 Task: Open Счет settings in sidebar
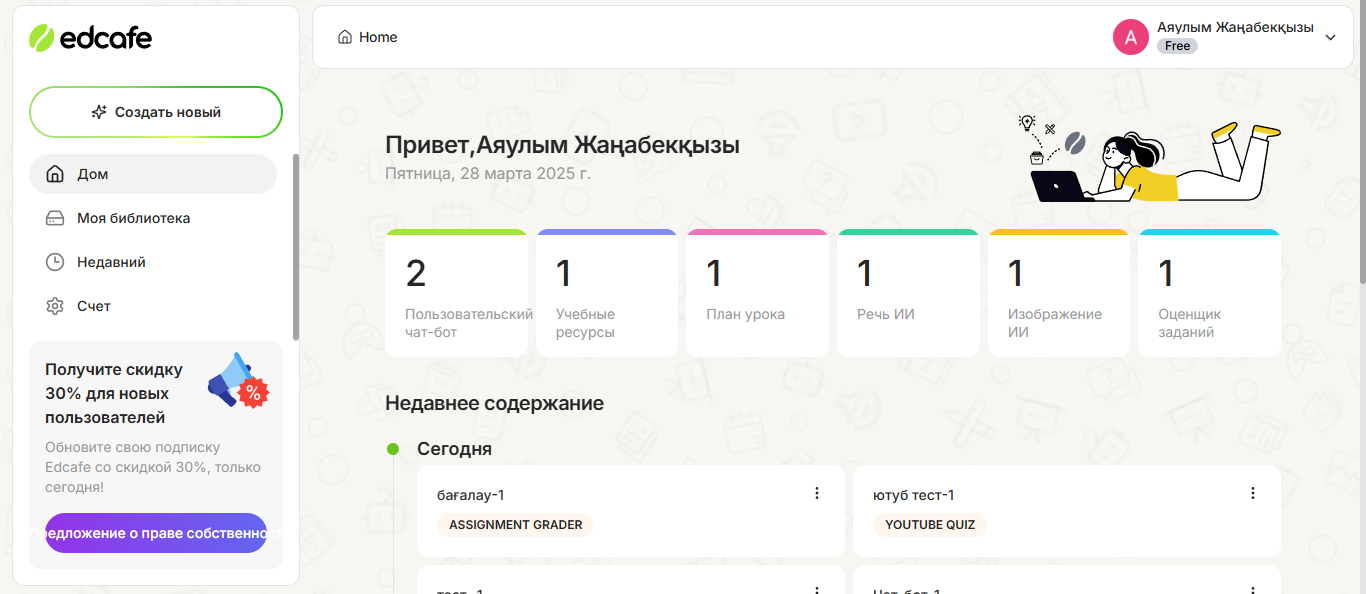[x=153, y=306]
